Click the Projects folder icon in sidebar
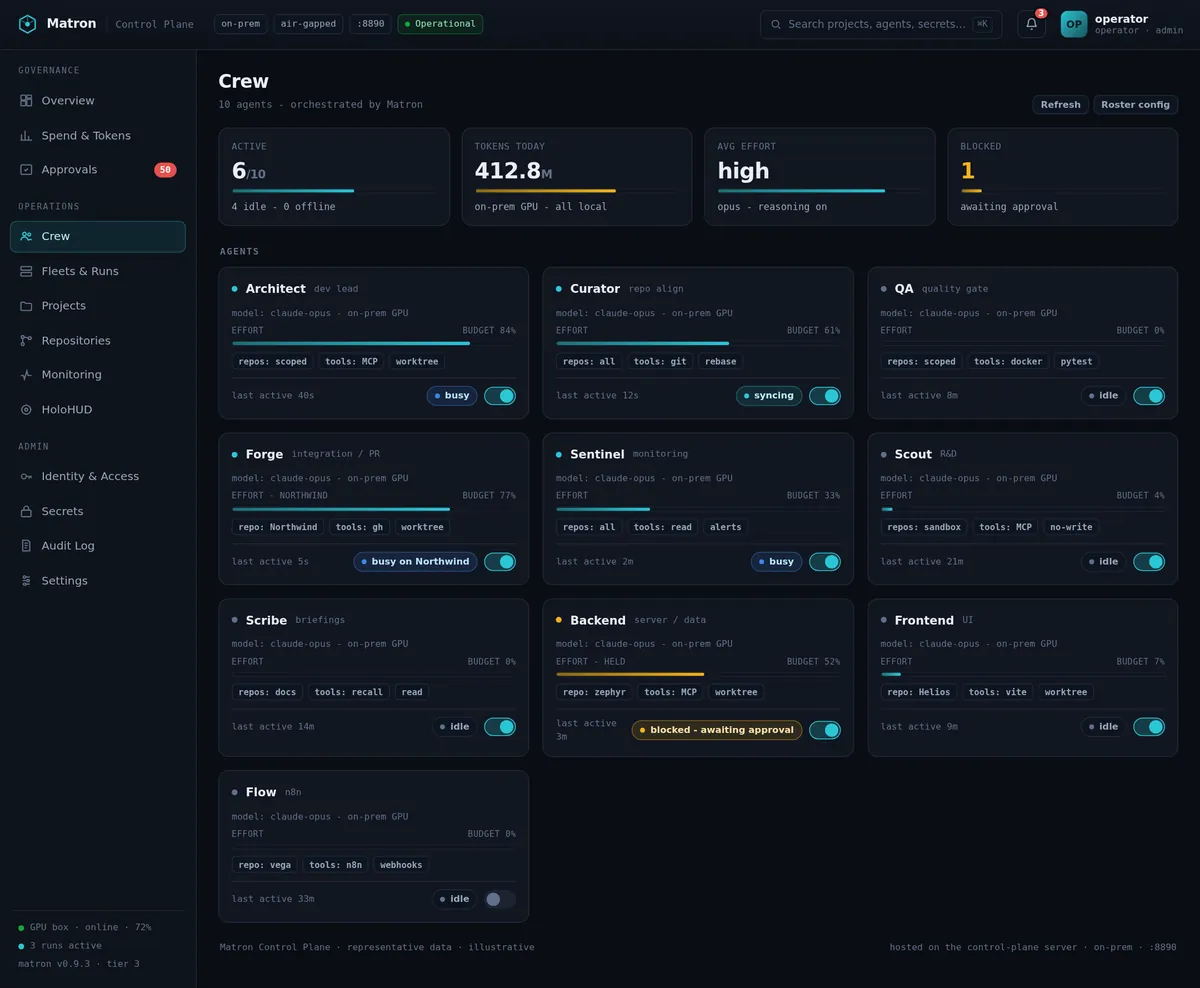 [26, 306]
